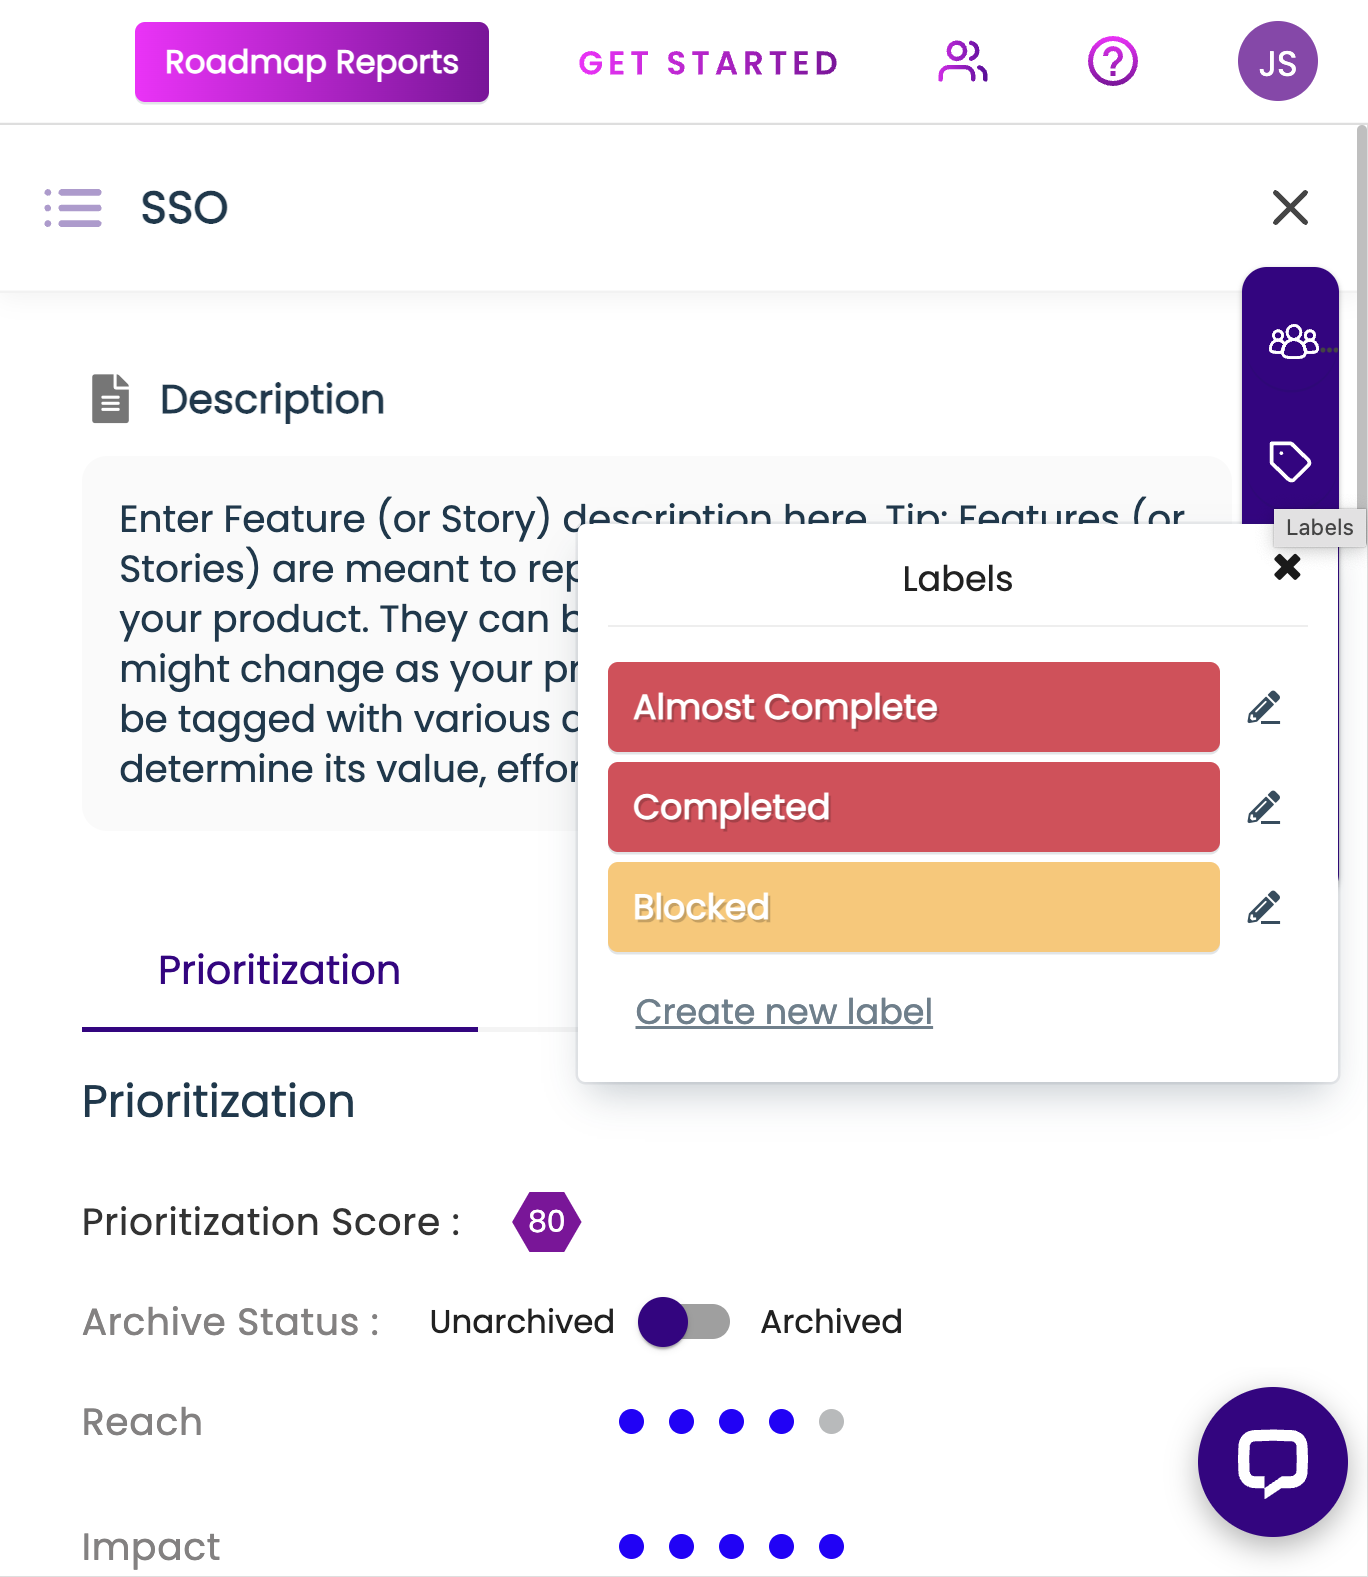This screenshot has height=1577, width=1368.
Task: Open the assignees group icon in sidebar
Action: [x=1292, y=342]
